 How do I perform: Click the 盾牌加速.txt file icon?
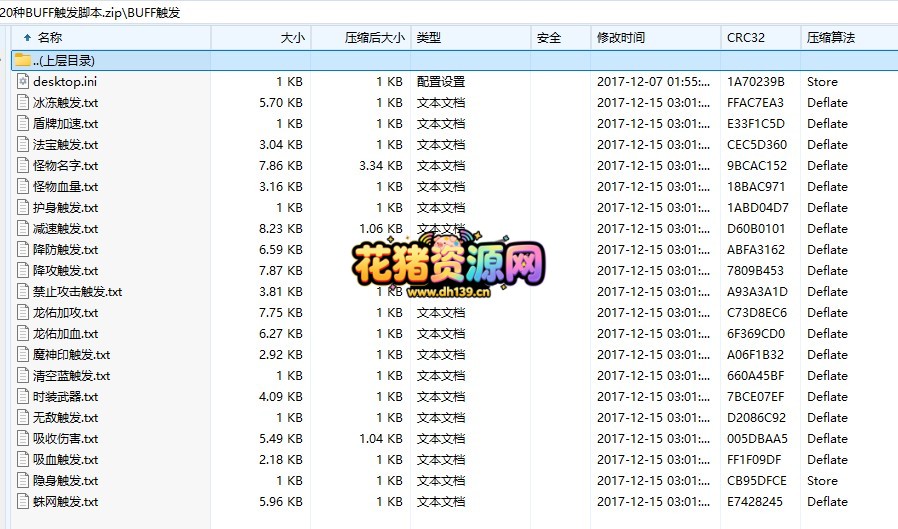click(22, 124)
